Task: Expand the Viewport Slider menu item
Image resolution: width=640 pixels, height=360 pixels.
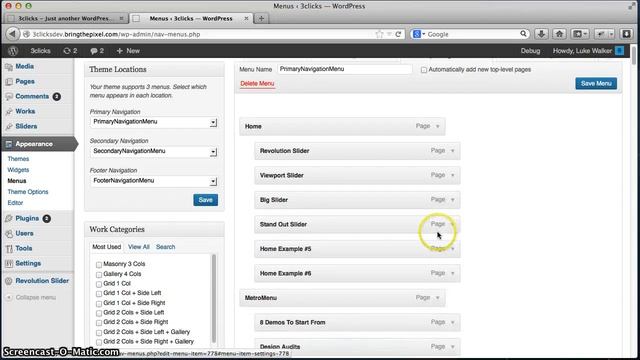Action: click(x=453, y=176)
